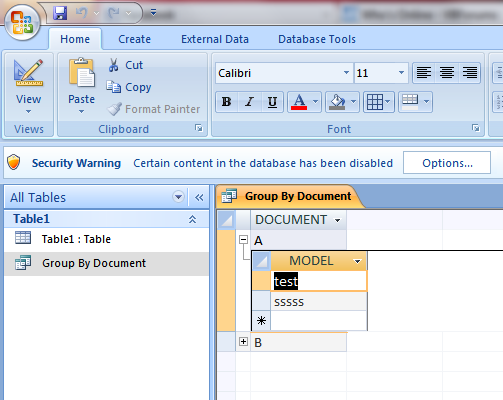Toggle underline formatting
Viewport: 503px width, 400px height.
pyautogui.click(x=272, y=102)
